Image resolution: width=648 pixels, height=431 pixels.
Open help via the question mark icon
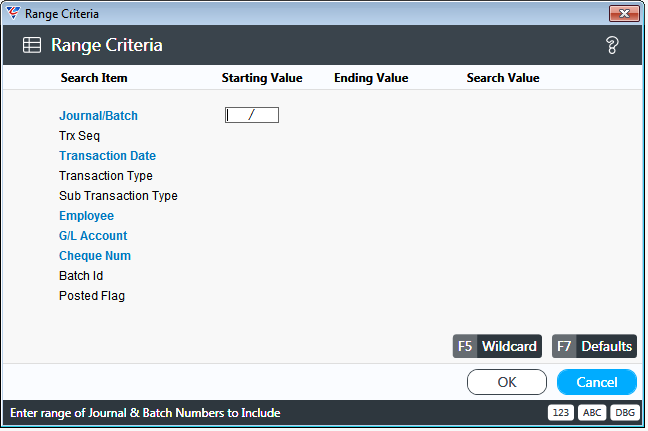(612, 45)
